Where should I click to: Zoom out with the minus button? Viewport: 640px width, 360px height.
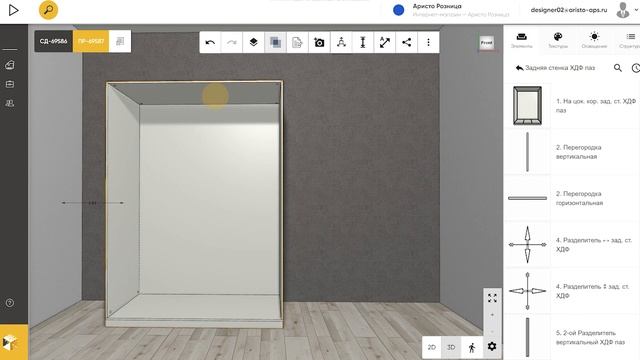pos(492,330)
